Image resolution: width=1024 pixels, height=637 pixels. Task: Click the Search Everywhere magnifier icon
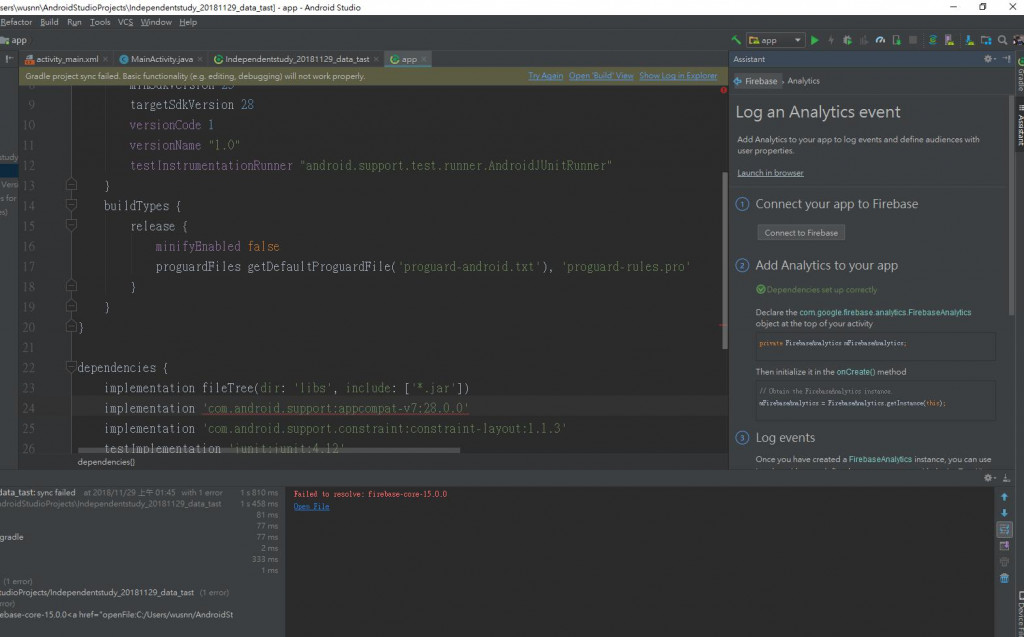click(x=1002, y=40)
